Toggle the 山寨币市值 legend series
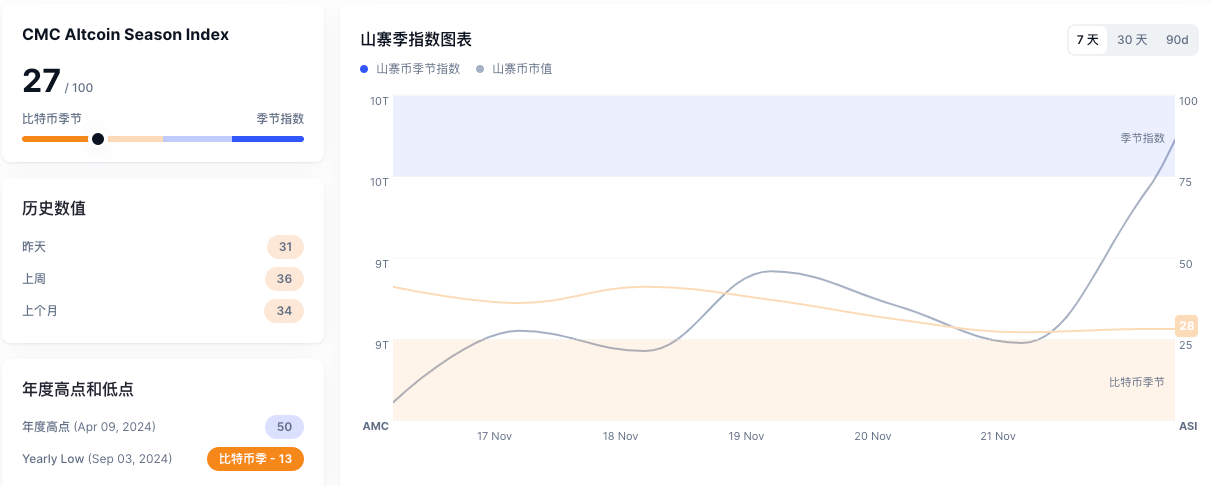 [521, 69]
